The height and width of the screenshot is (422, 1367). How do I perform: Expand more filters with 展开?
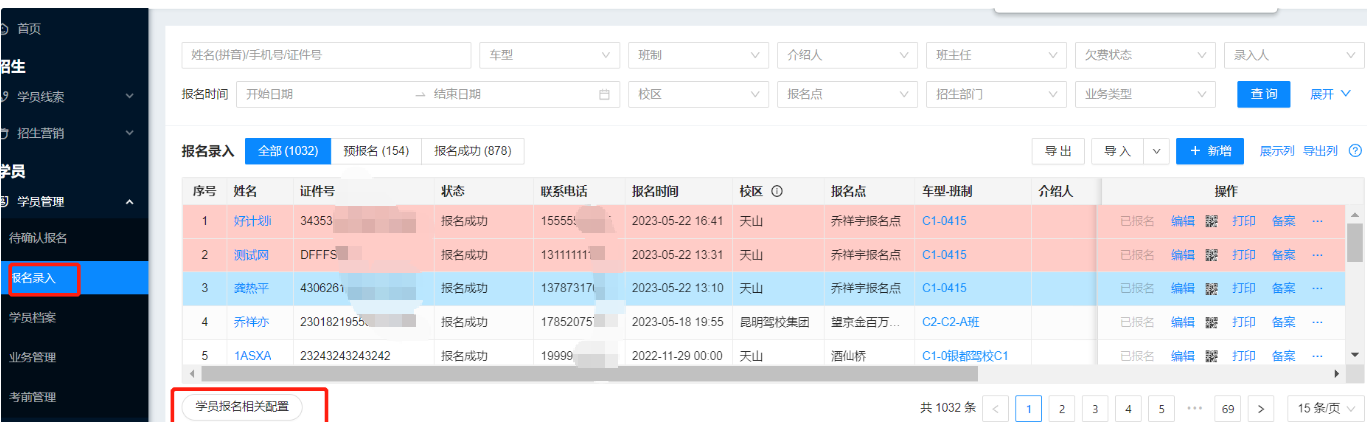click(x=1331, y=94)
